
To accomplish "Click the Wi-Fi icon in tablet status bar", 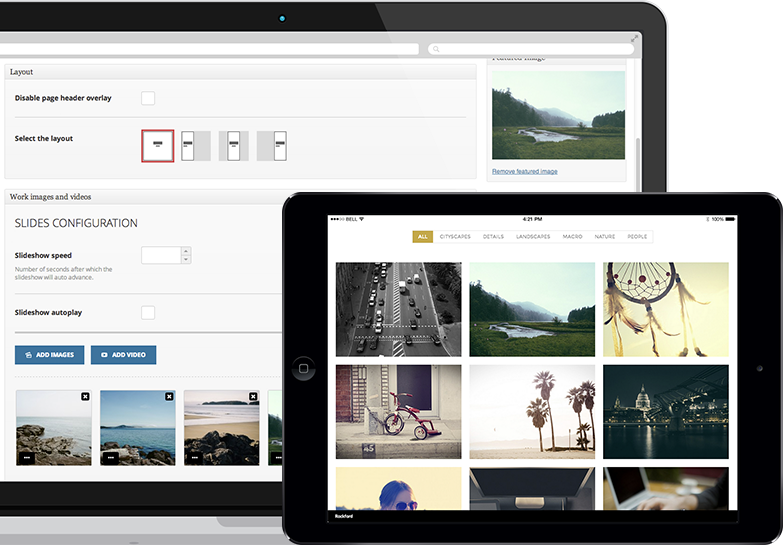I will pos(362,219).
